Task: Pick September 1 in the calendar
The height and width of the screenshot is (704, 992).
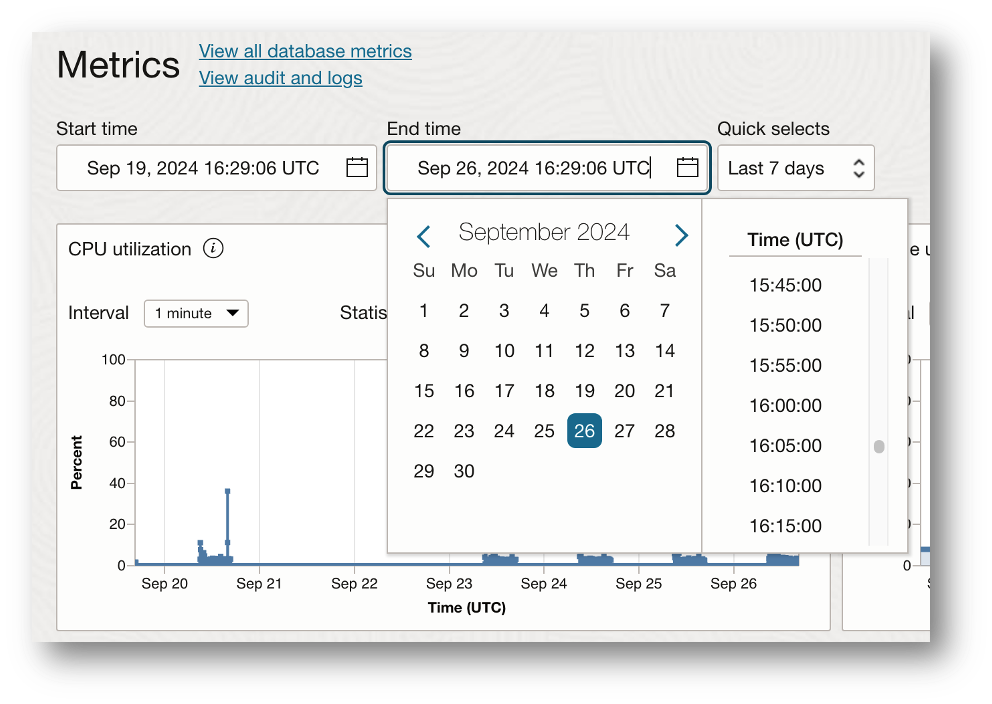Action: 424,311
